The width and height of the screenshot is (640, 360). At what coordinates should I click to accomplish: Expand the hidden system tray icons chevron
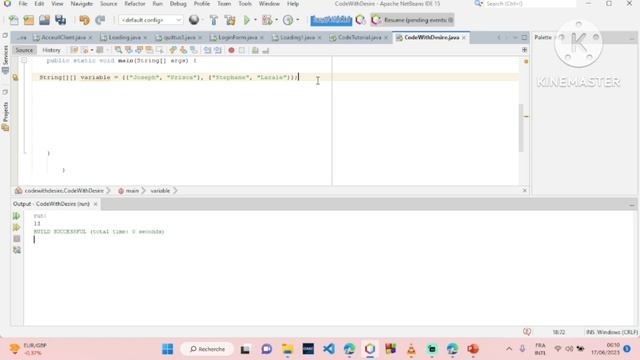point(509,349)
